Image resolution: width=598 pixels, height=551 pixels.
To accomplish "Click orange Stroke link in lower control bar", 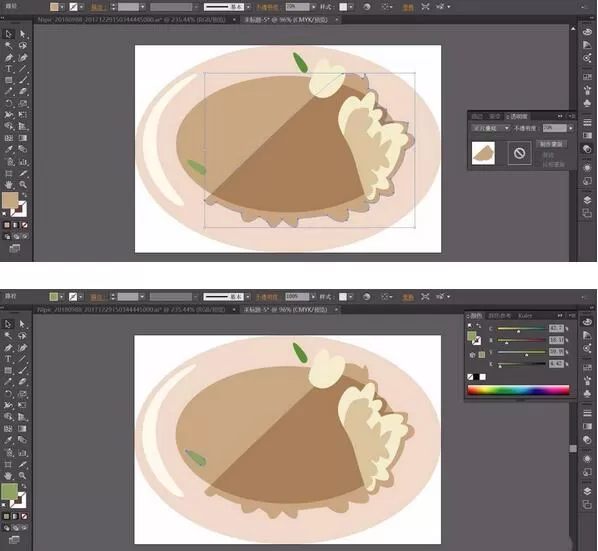I will (x=96, y=297).
